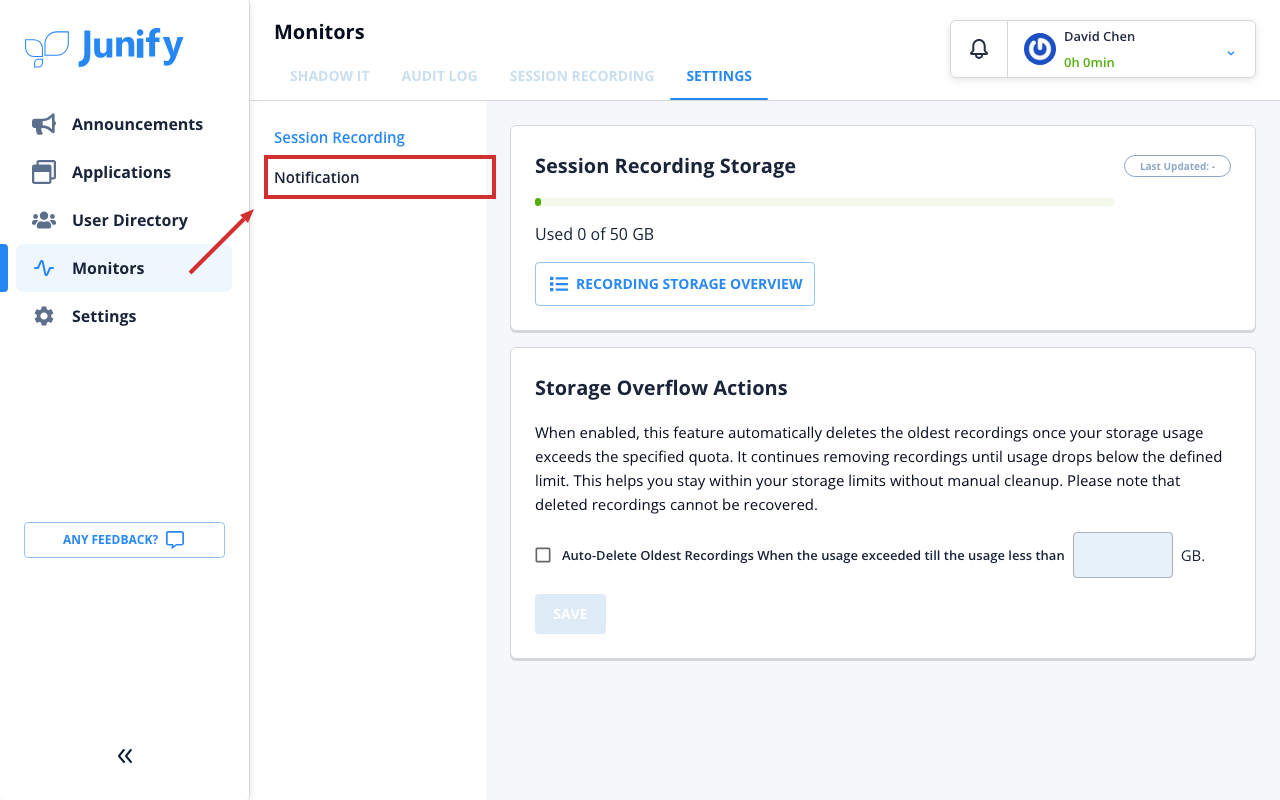Image resolution: width=1280 pixels, height=800 pixels.
Task: Click the Last Updated badge
Action: coord(1177,166)
